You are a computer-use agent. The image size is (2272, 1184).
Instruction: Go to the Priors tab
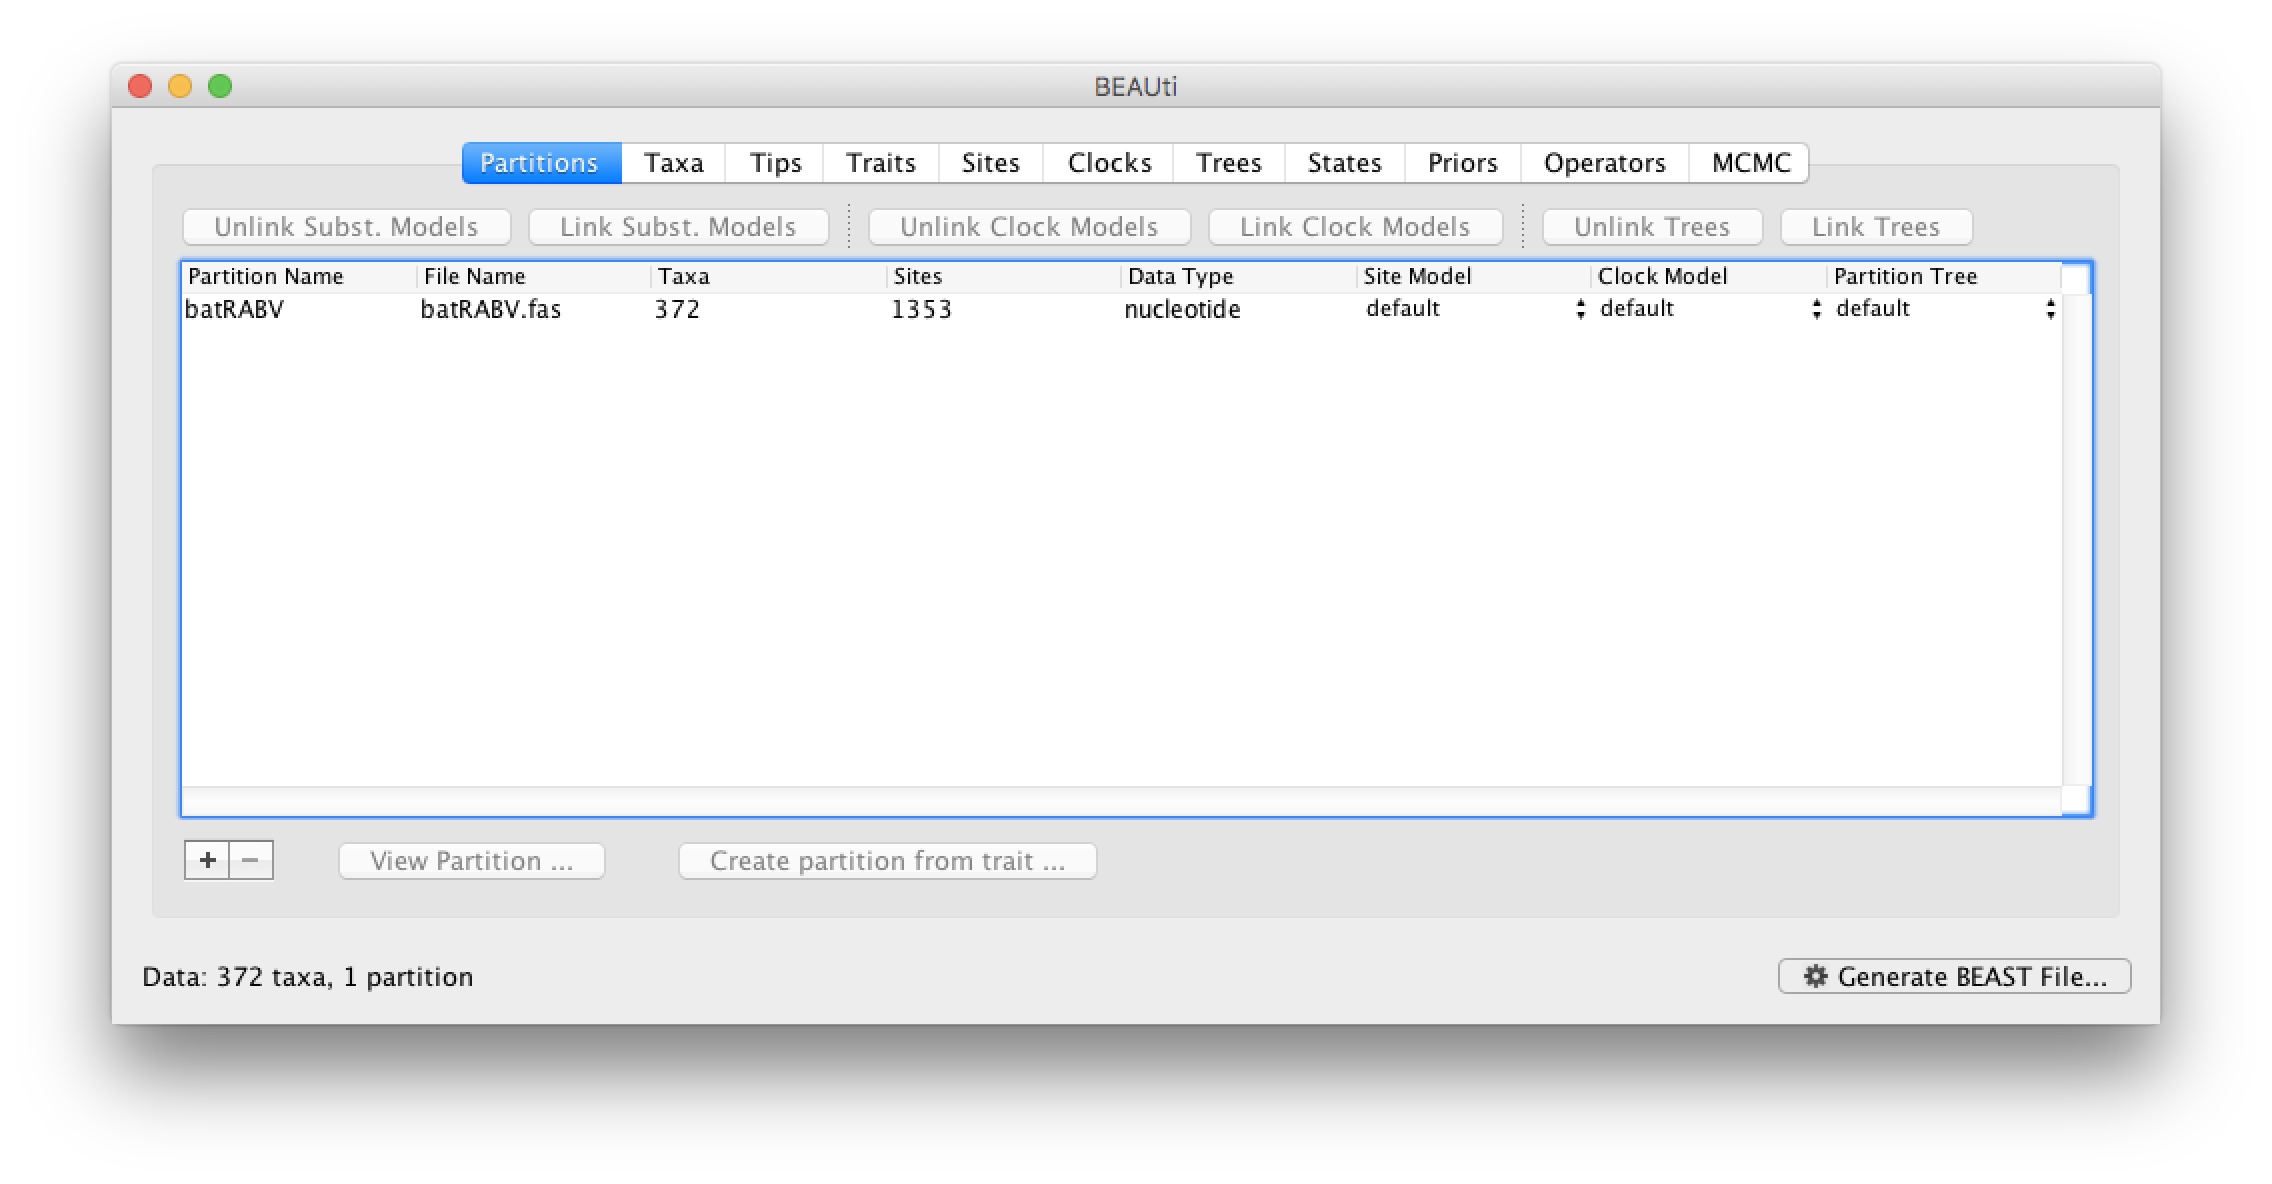[x=1463, y=163]
